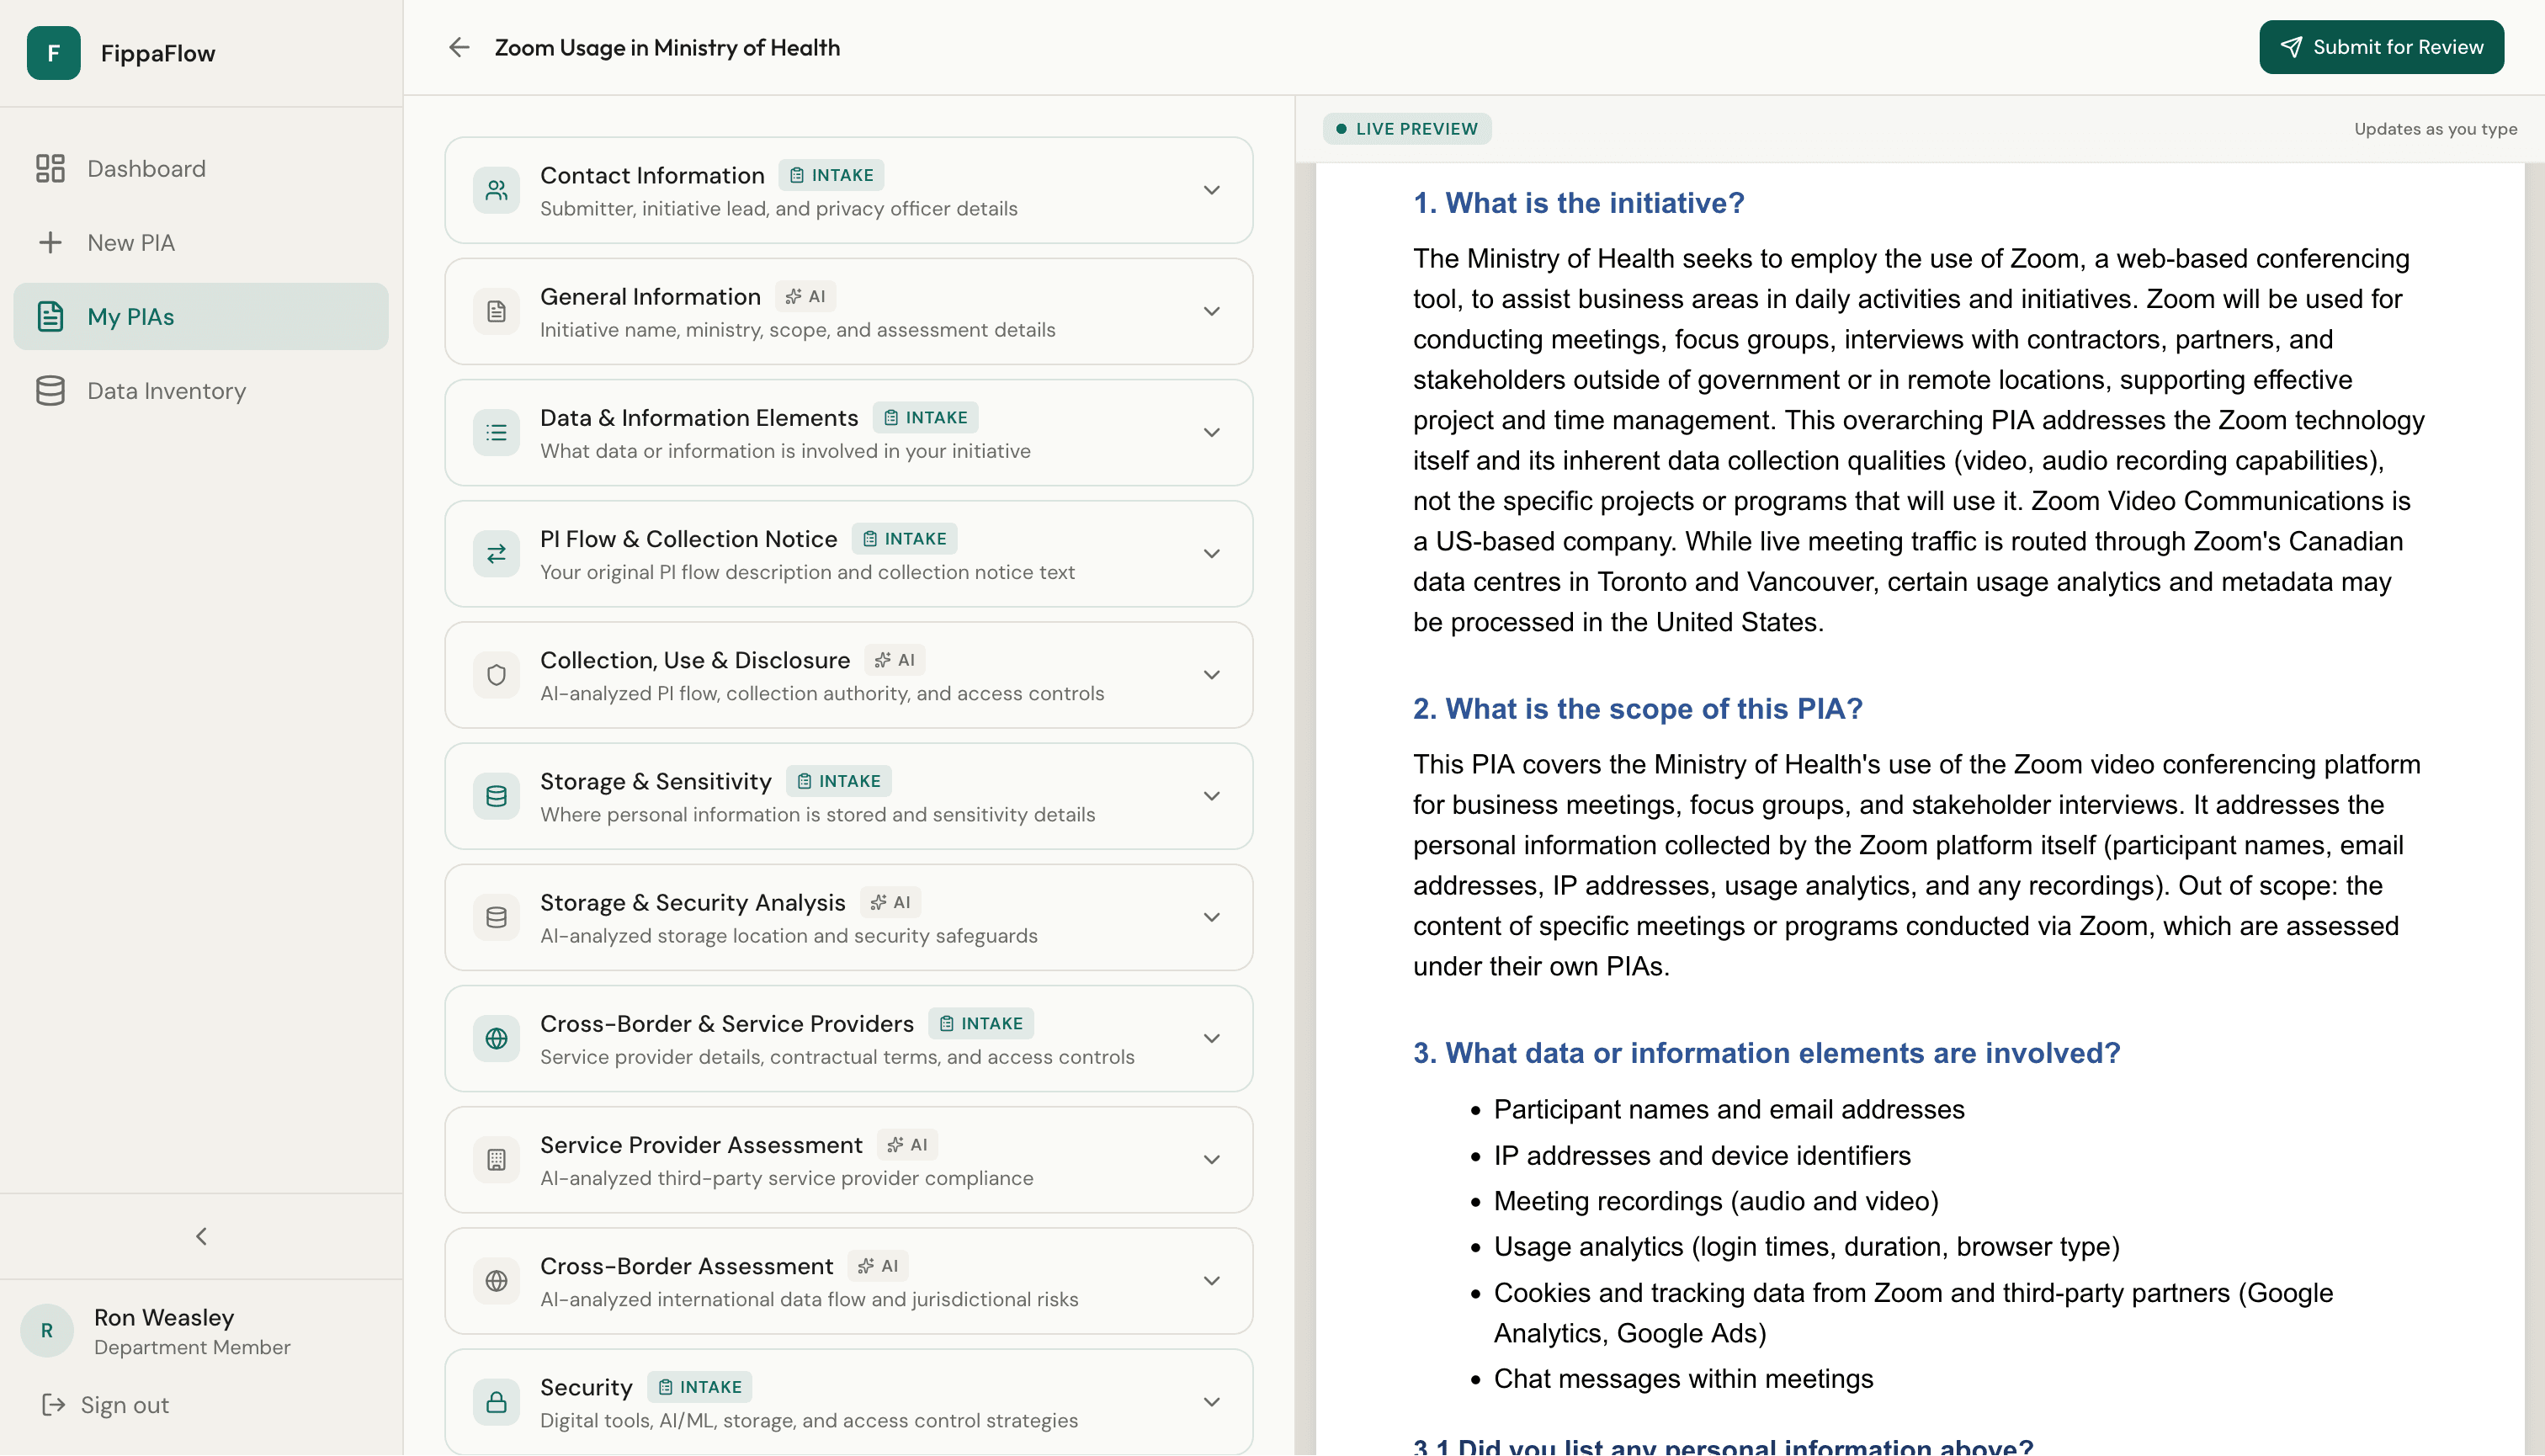Collapse the sidebar with the left chevron
2545x1456 pixels.
tap(201, 1236)
